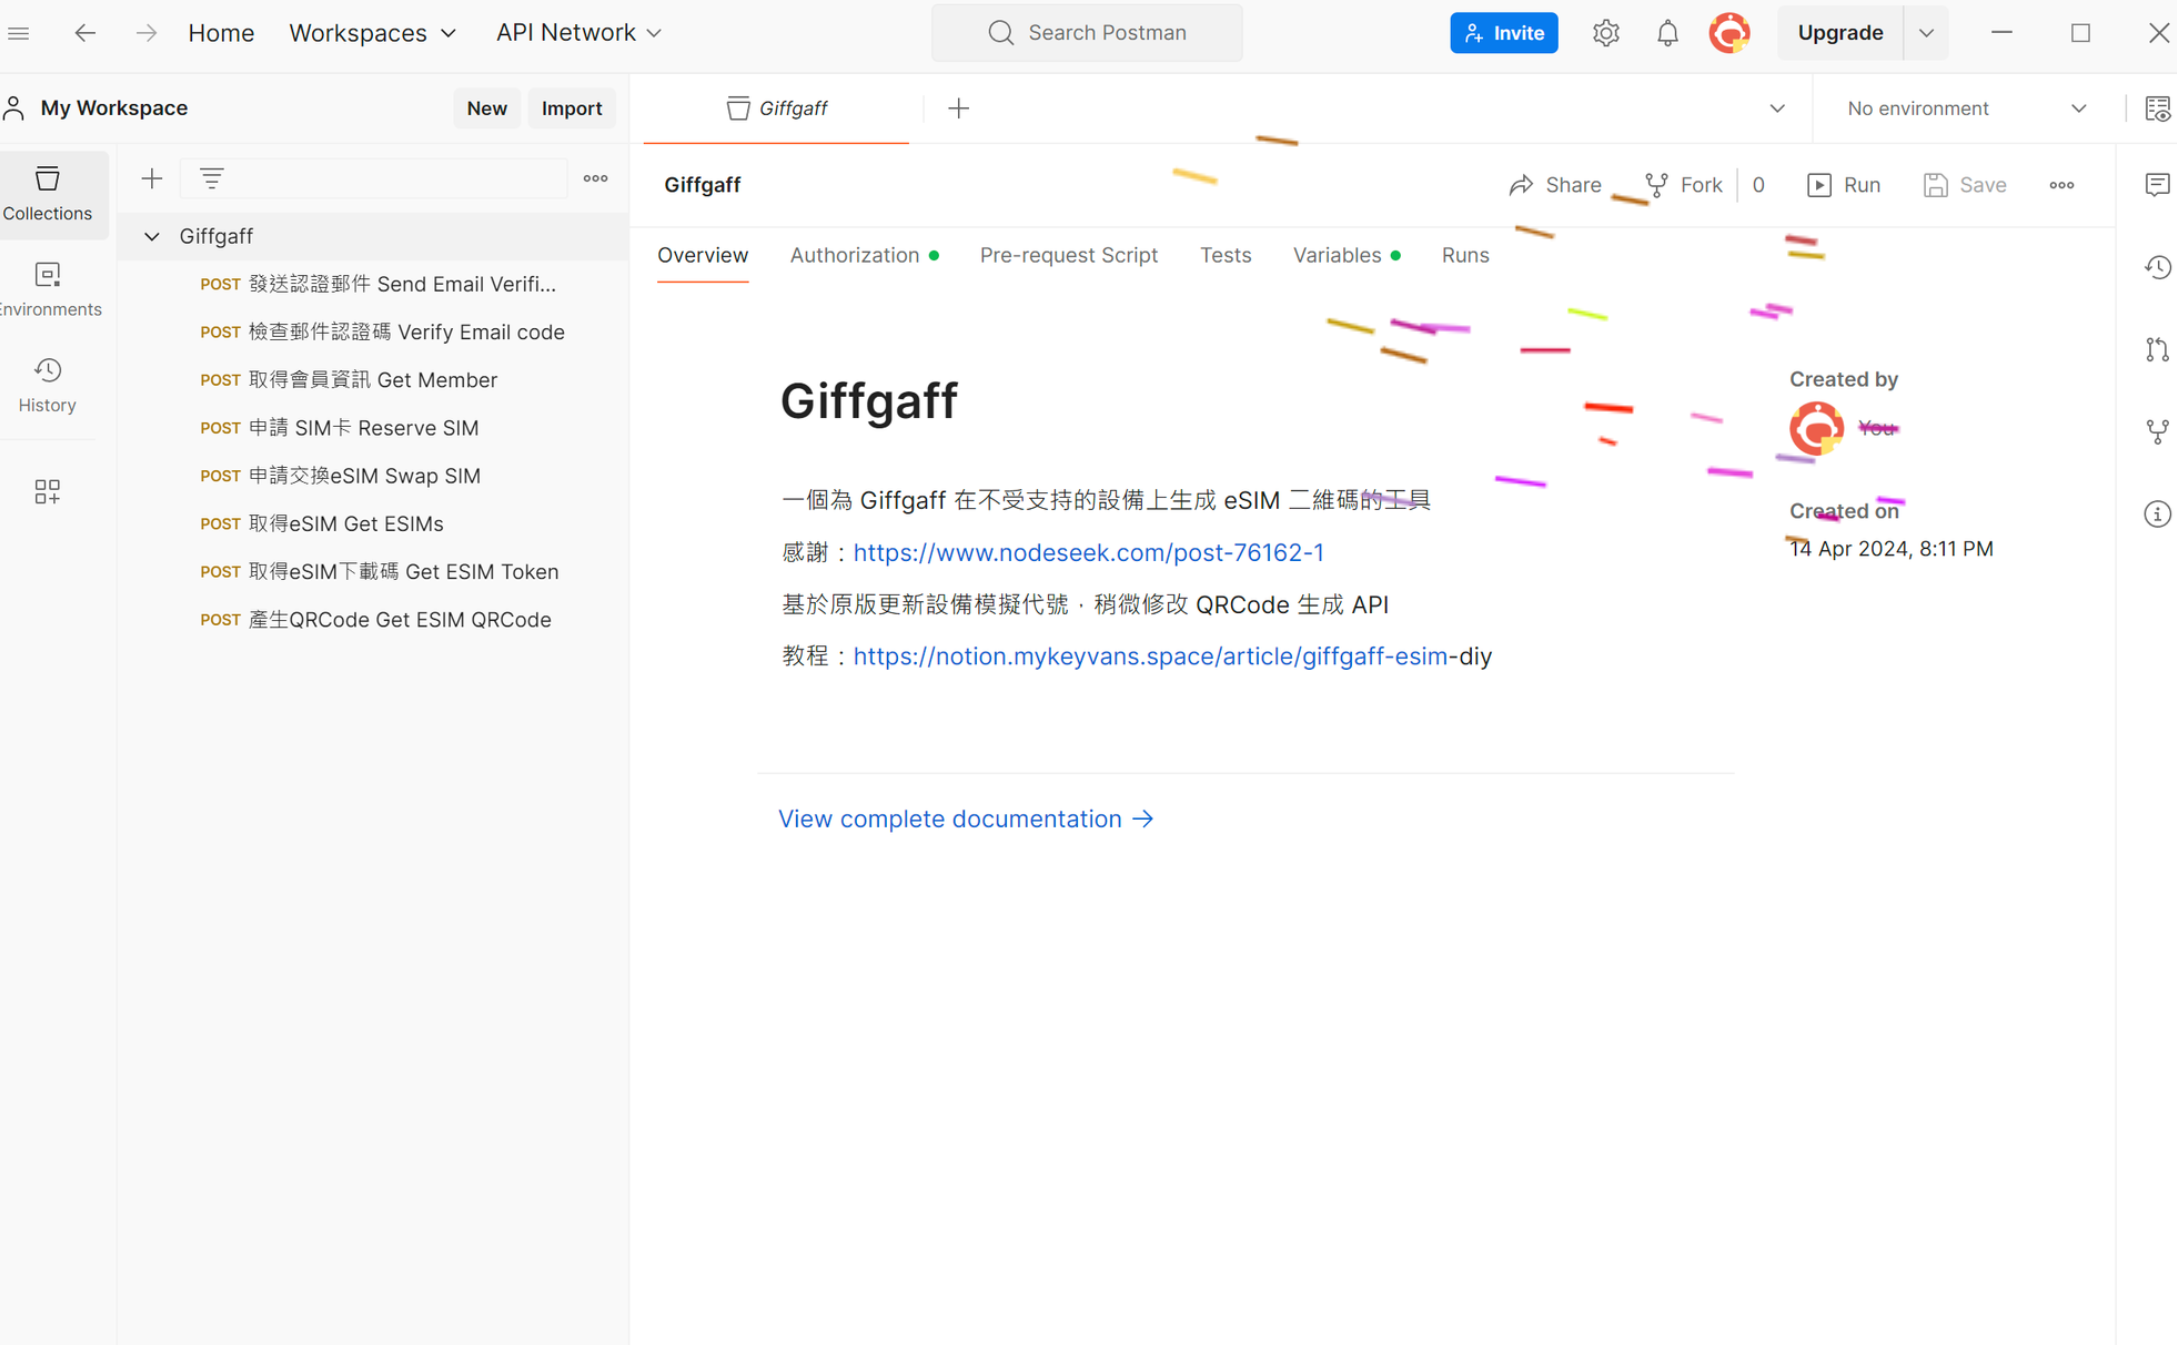
Task: Expand the API Network dropdown
Action: (x=579, y=33)
